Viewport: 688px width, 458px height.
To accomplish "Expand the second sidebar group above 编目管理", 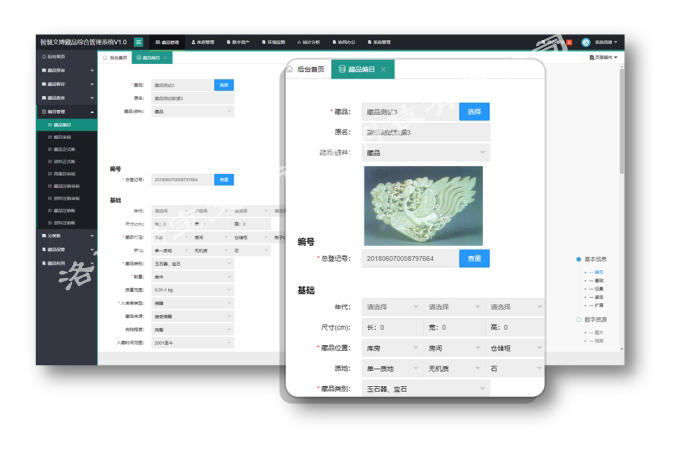I will 67,84.
